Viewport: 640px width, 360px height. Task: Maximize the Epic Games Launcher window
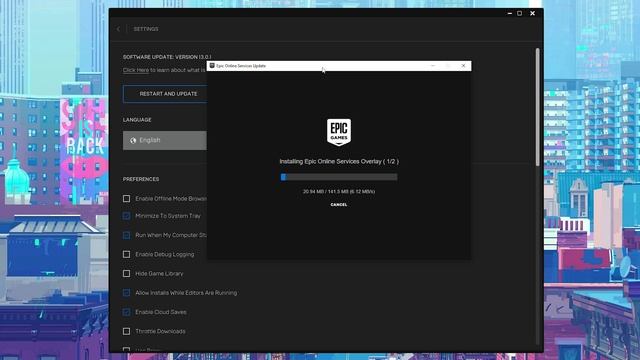tap(520, 13)
